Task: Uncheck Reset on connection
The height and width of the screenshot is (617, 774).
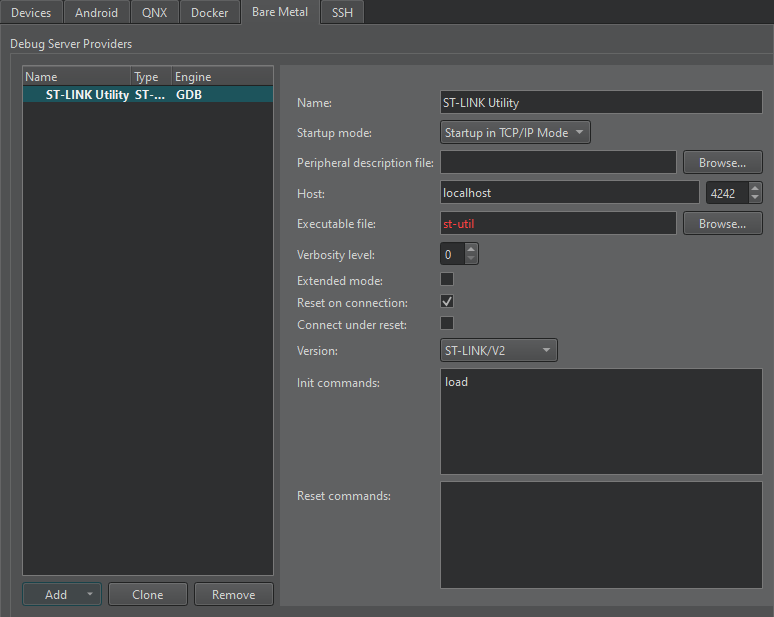Action: click(x=447, y=301)
